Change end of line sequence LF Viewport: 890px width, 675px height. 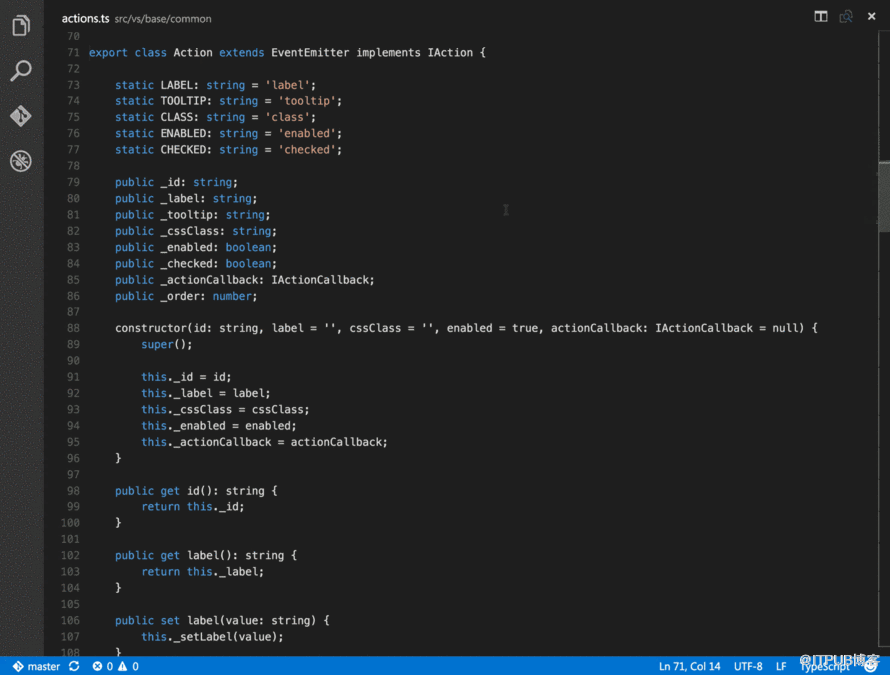tap(781, 666)
